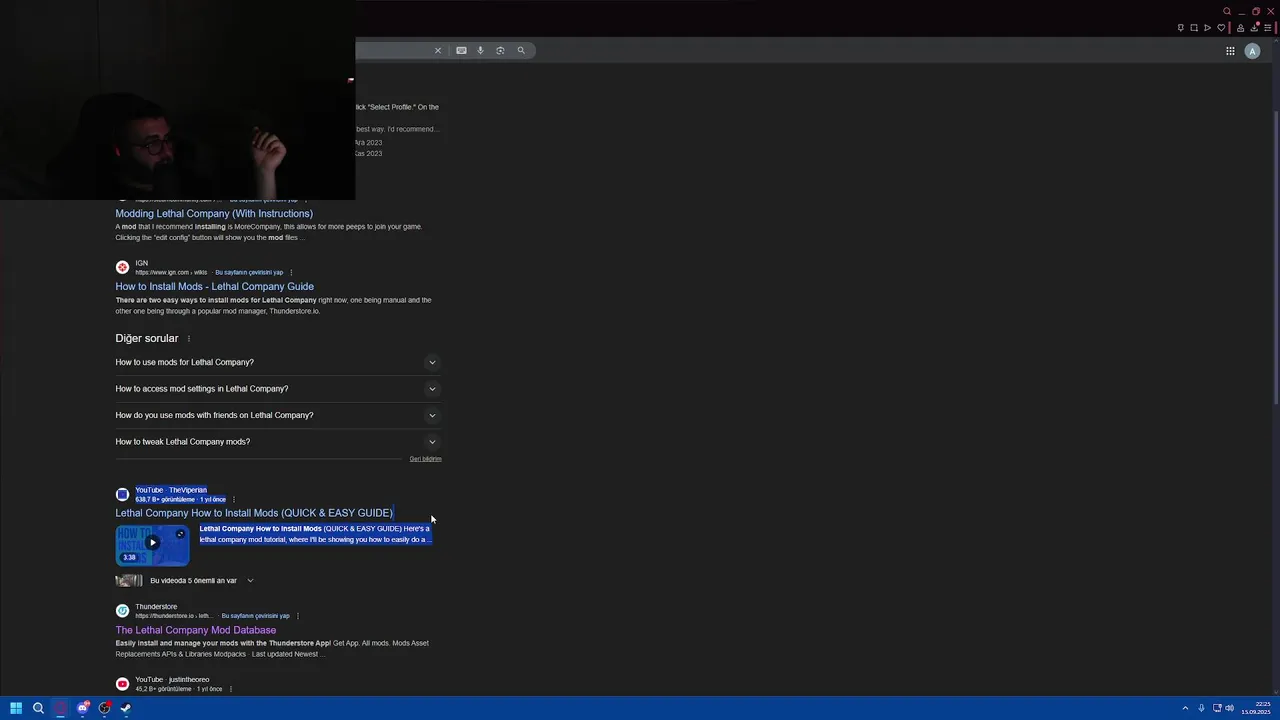
Task: Submit search with the magnifier icon
Action: click(521, 50)
